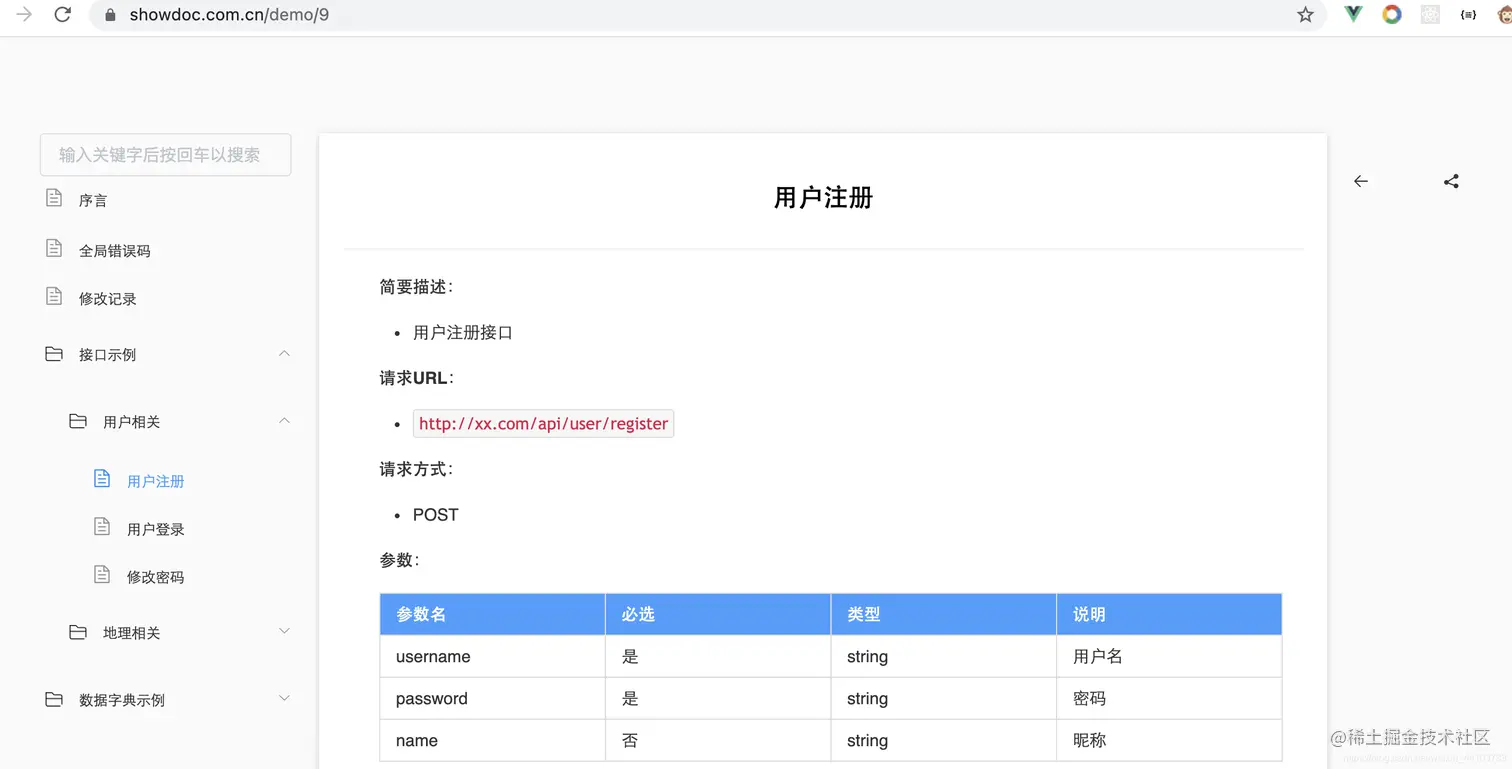
Task: Click the 用户相关 folder icon
Action: pos(78,421)
